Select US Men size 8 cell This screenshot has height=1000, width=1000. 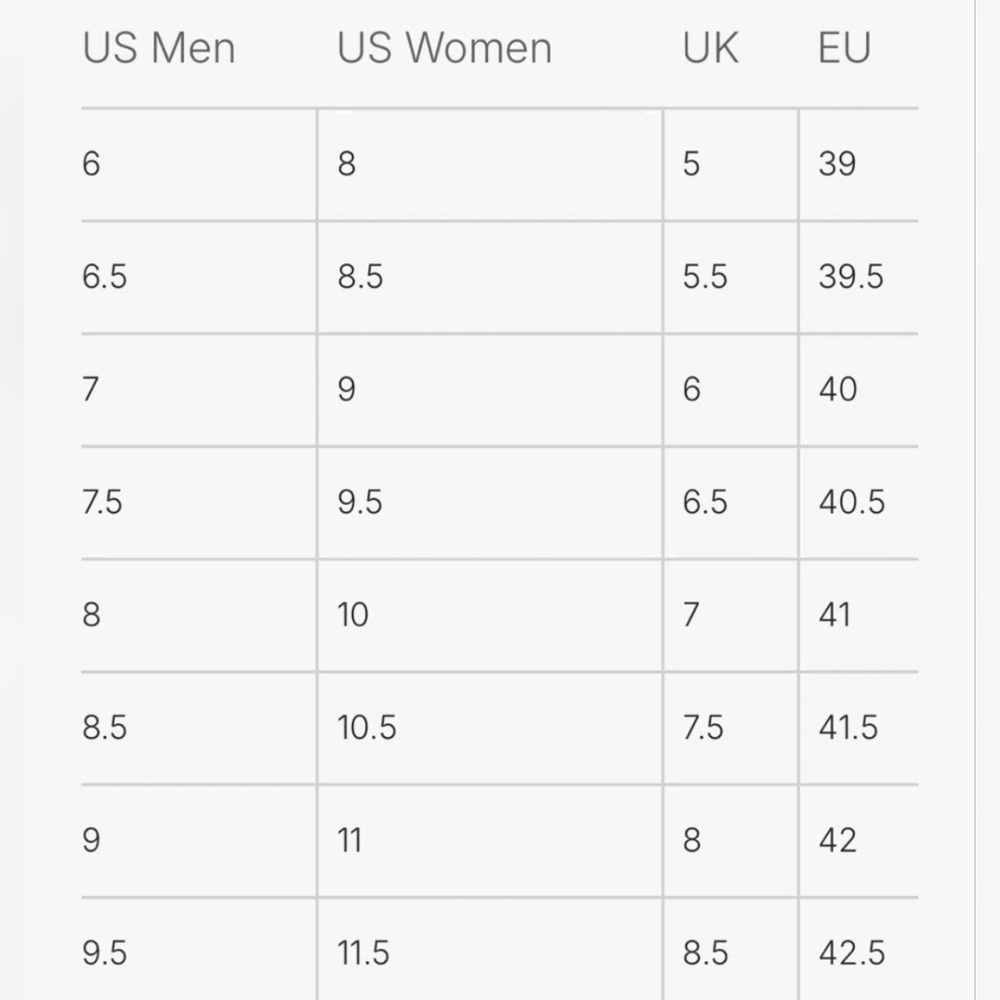tap(199, 615)
